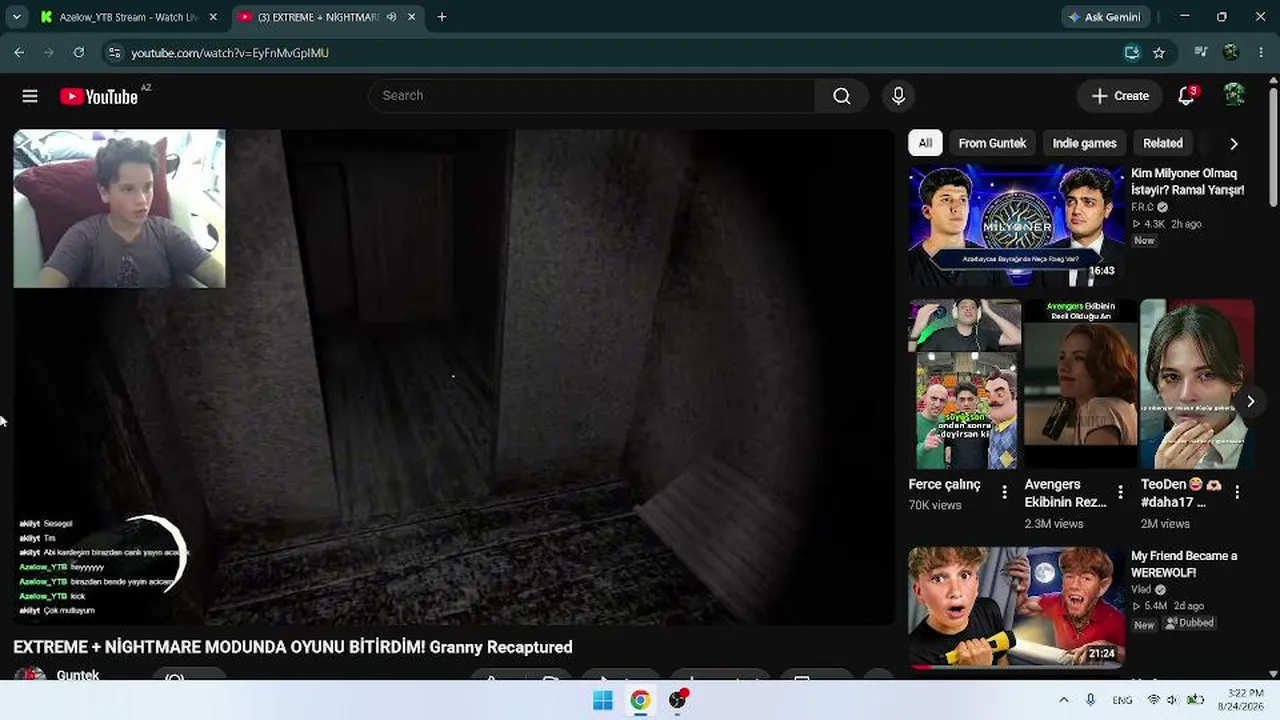Go to YouTube home via logo
Screen dimensions: 1280x720
pyautogui.click(x=99, y=96)
